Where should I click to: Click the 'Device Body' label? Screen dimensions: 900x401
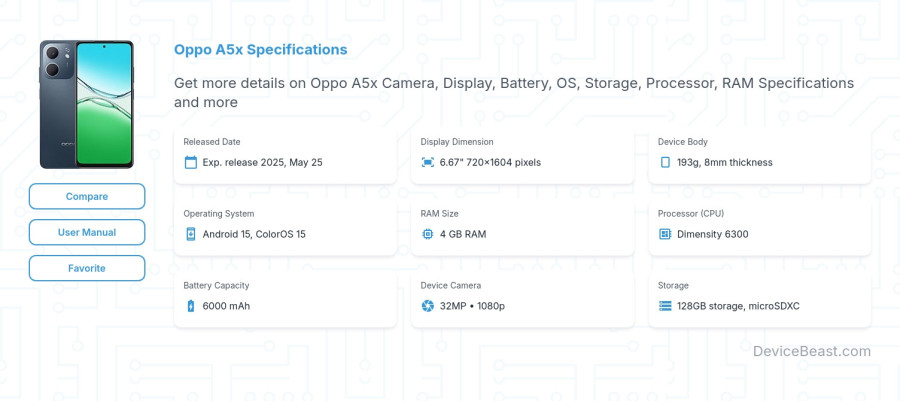click(x=682, y=142)
